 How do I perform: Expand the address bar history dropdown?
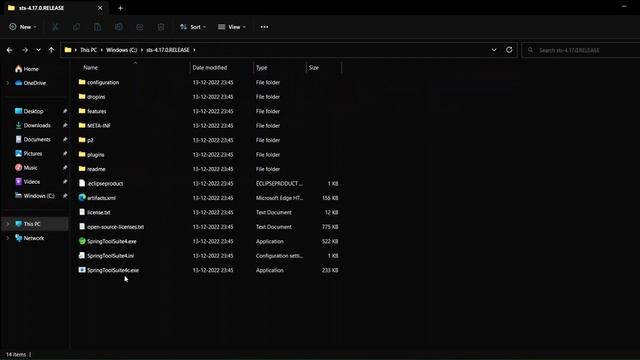click(494, 50)
